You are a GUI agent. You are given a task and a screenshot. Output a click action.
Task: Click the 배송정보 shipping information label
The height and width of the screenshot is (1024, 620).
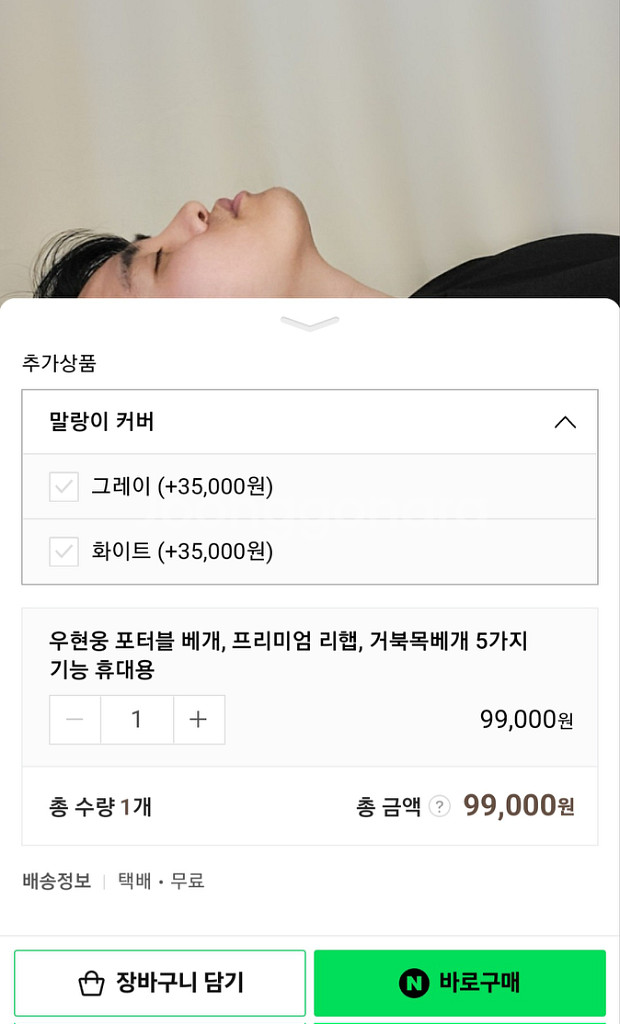pos(53,882)
